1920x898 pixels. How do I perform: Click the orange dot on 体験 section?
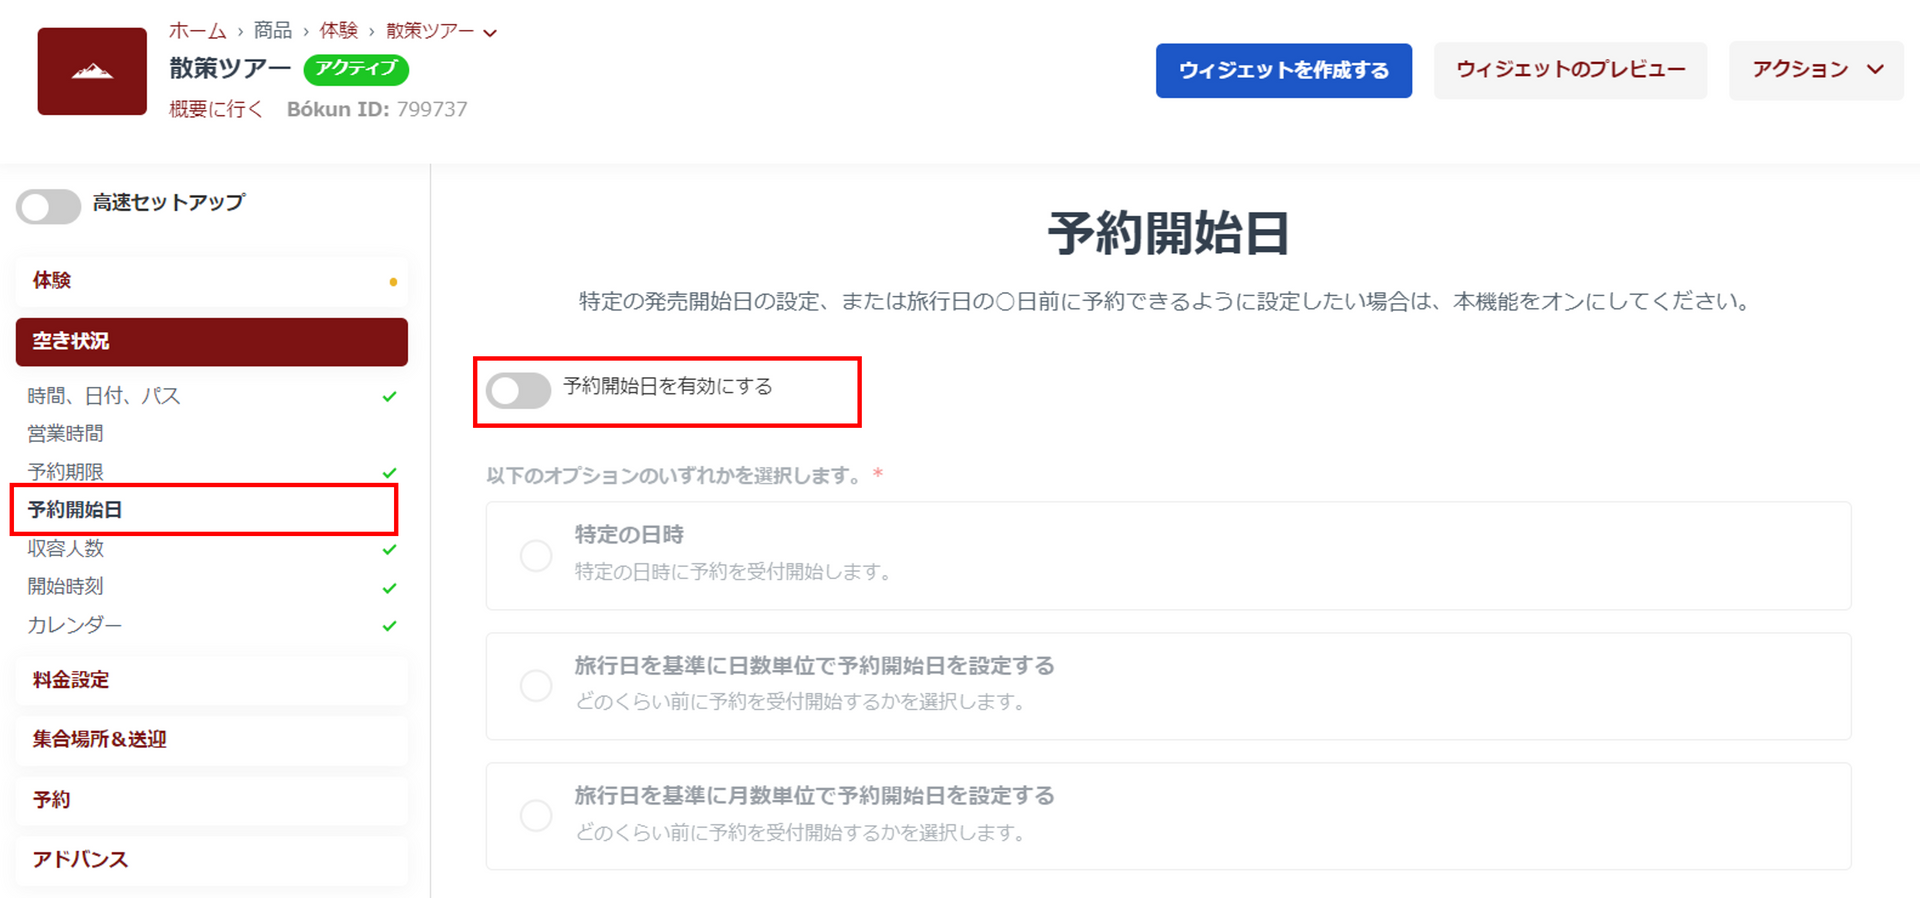tap(393, 282)
